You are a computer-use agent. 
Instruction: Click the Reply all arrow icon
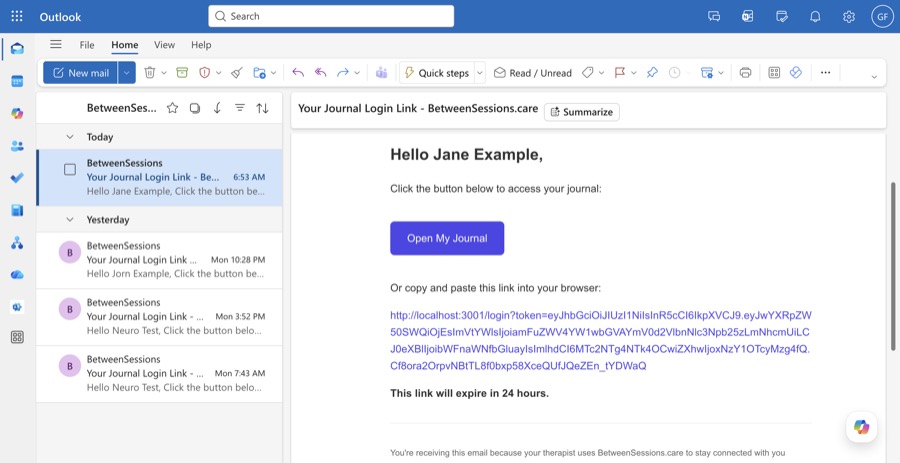coord(320,73)
